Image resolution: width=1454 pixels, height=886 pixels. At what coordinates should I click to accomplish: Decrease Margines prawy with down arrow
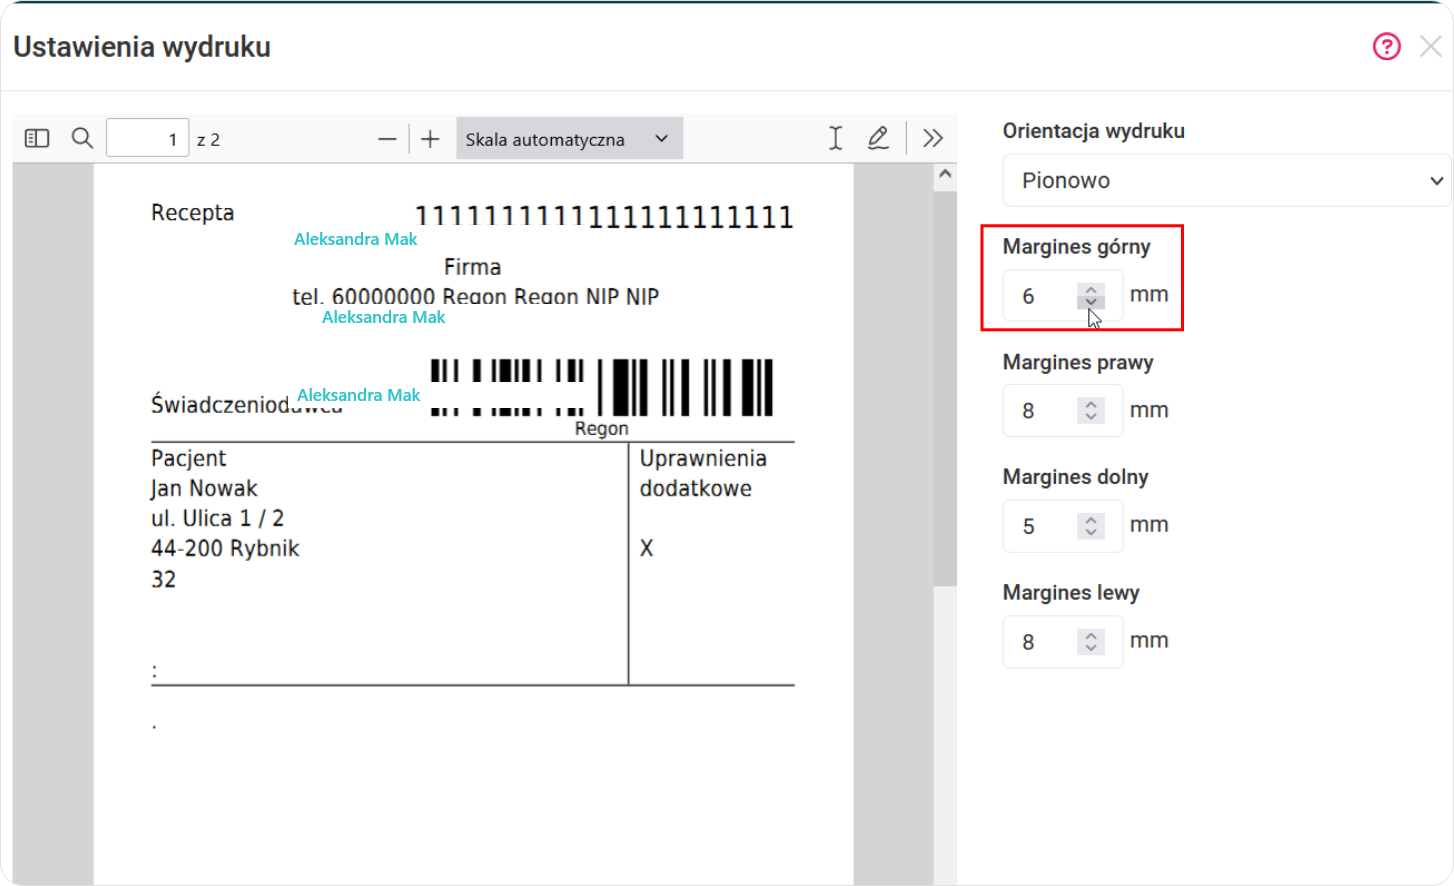click(1091, 417)
